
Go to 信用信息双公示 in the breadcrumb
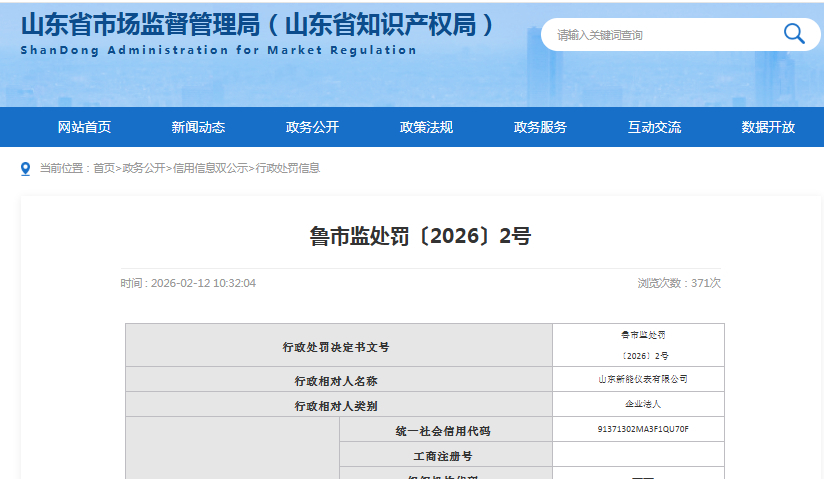tap(210, 168)
